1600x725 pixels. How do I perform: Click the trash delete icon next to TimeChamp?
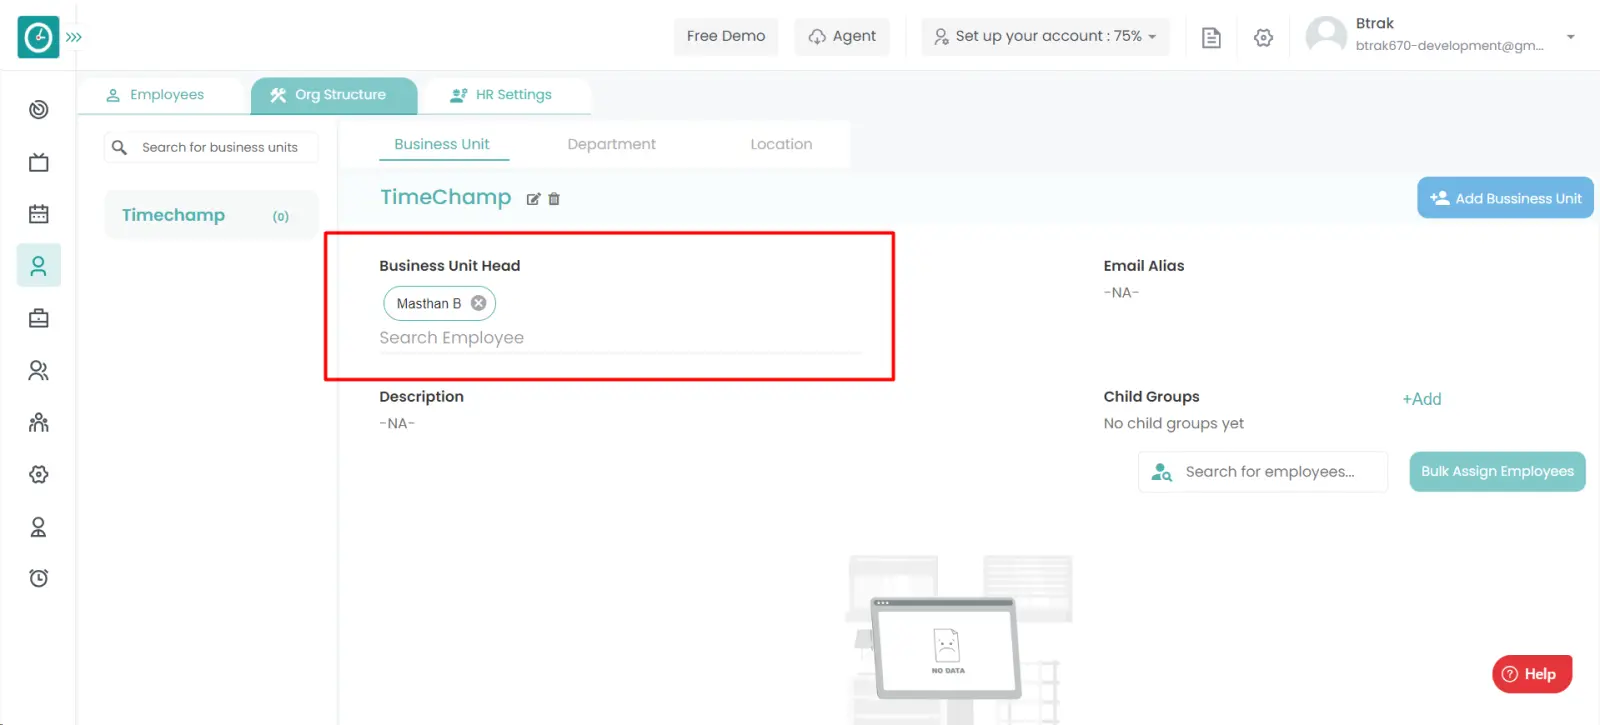[x=554, y=199]
